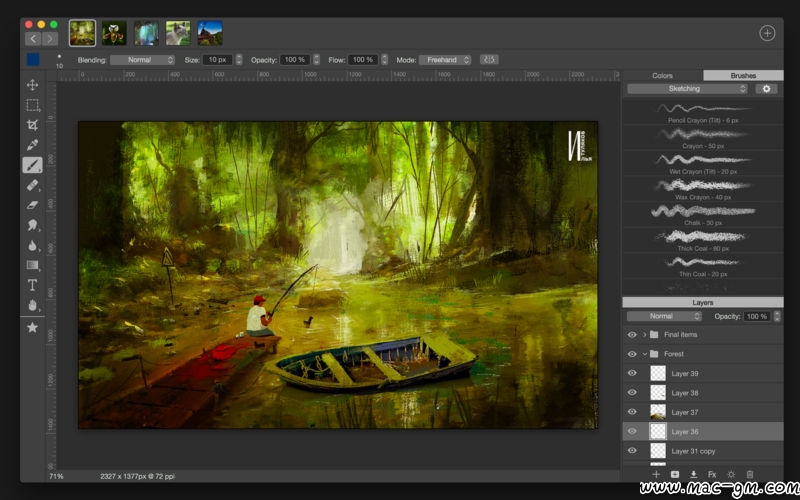
Task: Select the Wet Crayon (Tilt) brush
Action: coord(703,164)
